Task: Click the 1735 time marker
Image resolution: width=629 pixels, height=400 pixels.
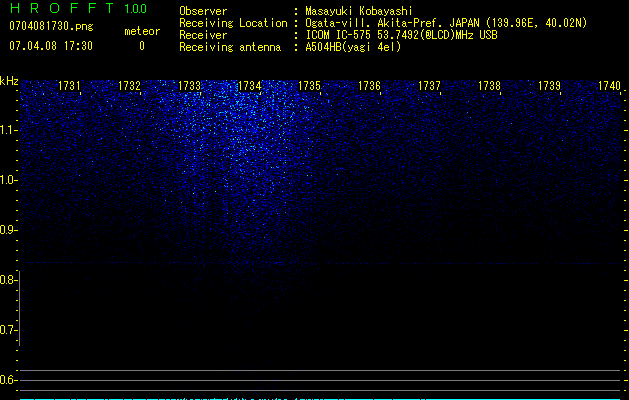Action: (310, 86)
